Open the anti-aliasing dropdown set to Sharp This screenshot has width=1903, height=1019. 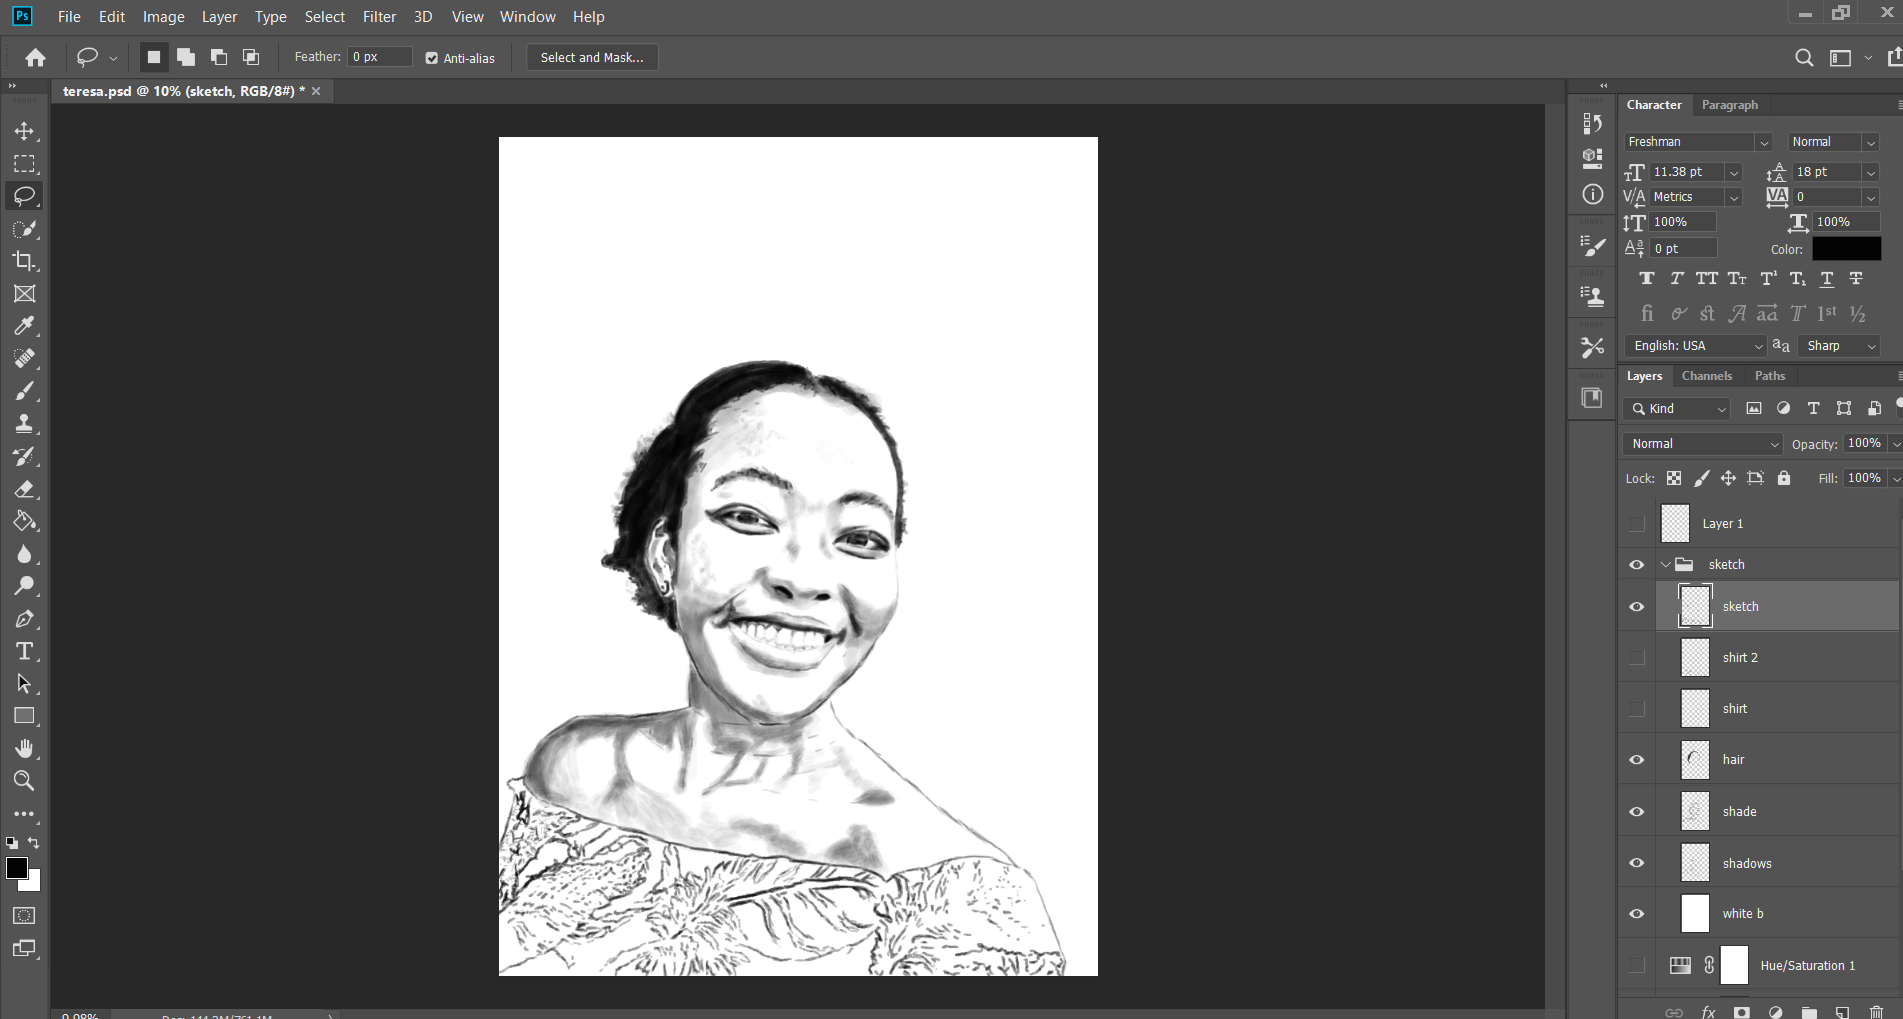click(x=1838, y=346)
